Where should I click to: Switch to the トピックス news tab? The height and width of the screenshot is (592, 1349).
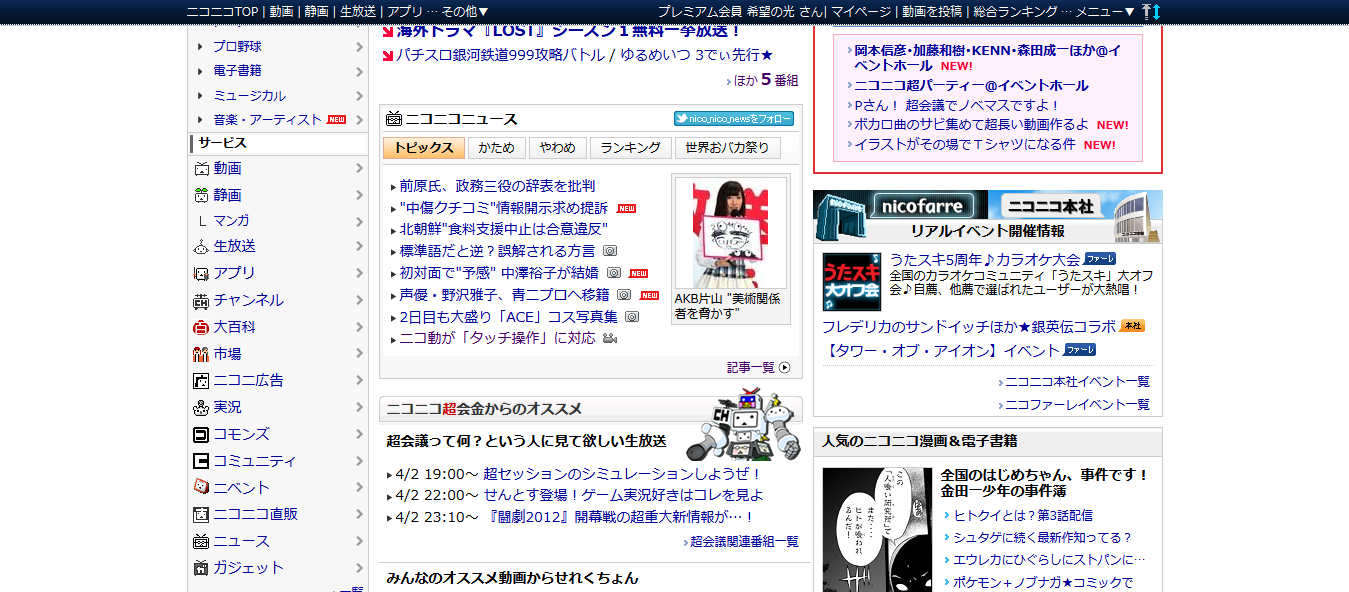424,148
